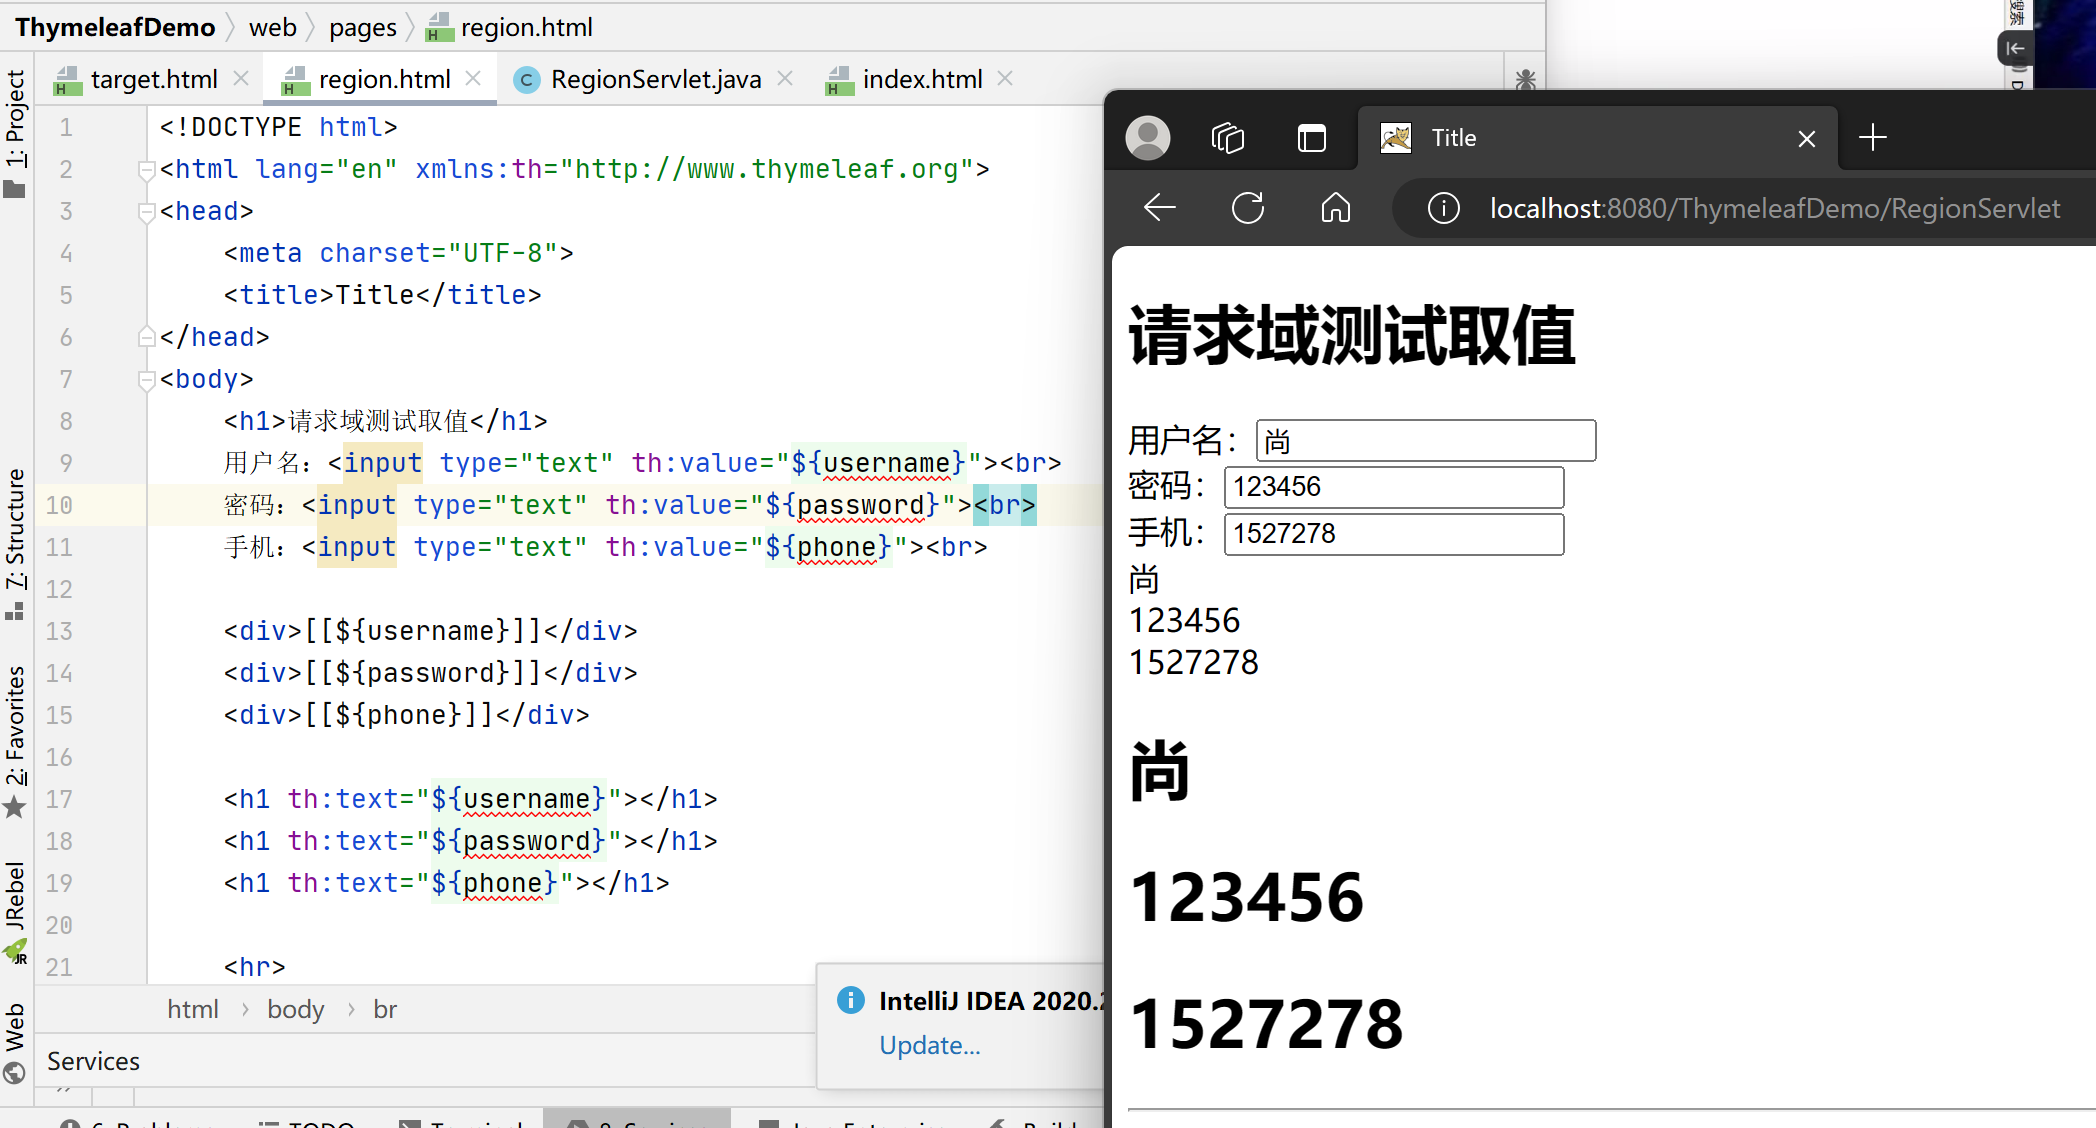Go to browser home page

(x=1336, y=208)
